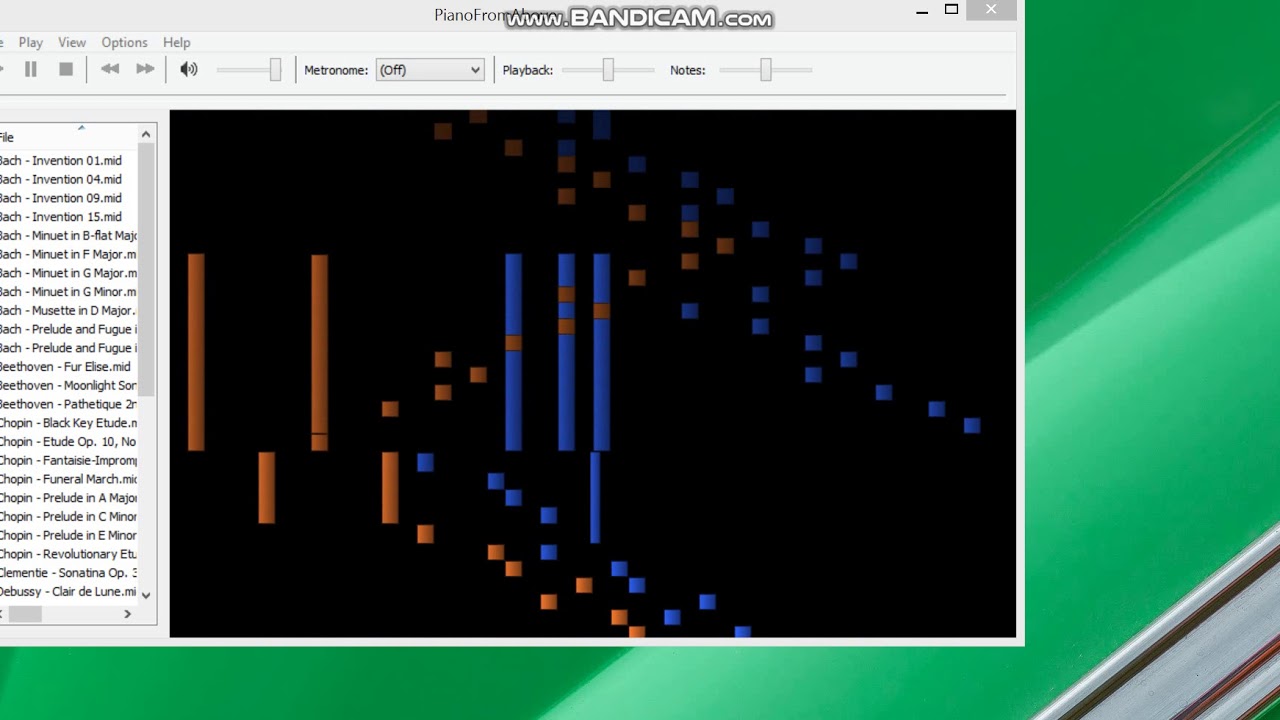Screen dimensions: 1280x720
Task: Close the PianoFromAbove window
Action: (990, 10)
